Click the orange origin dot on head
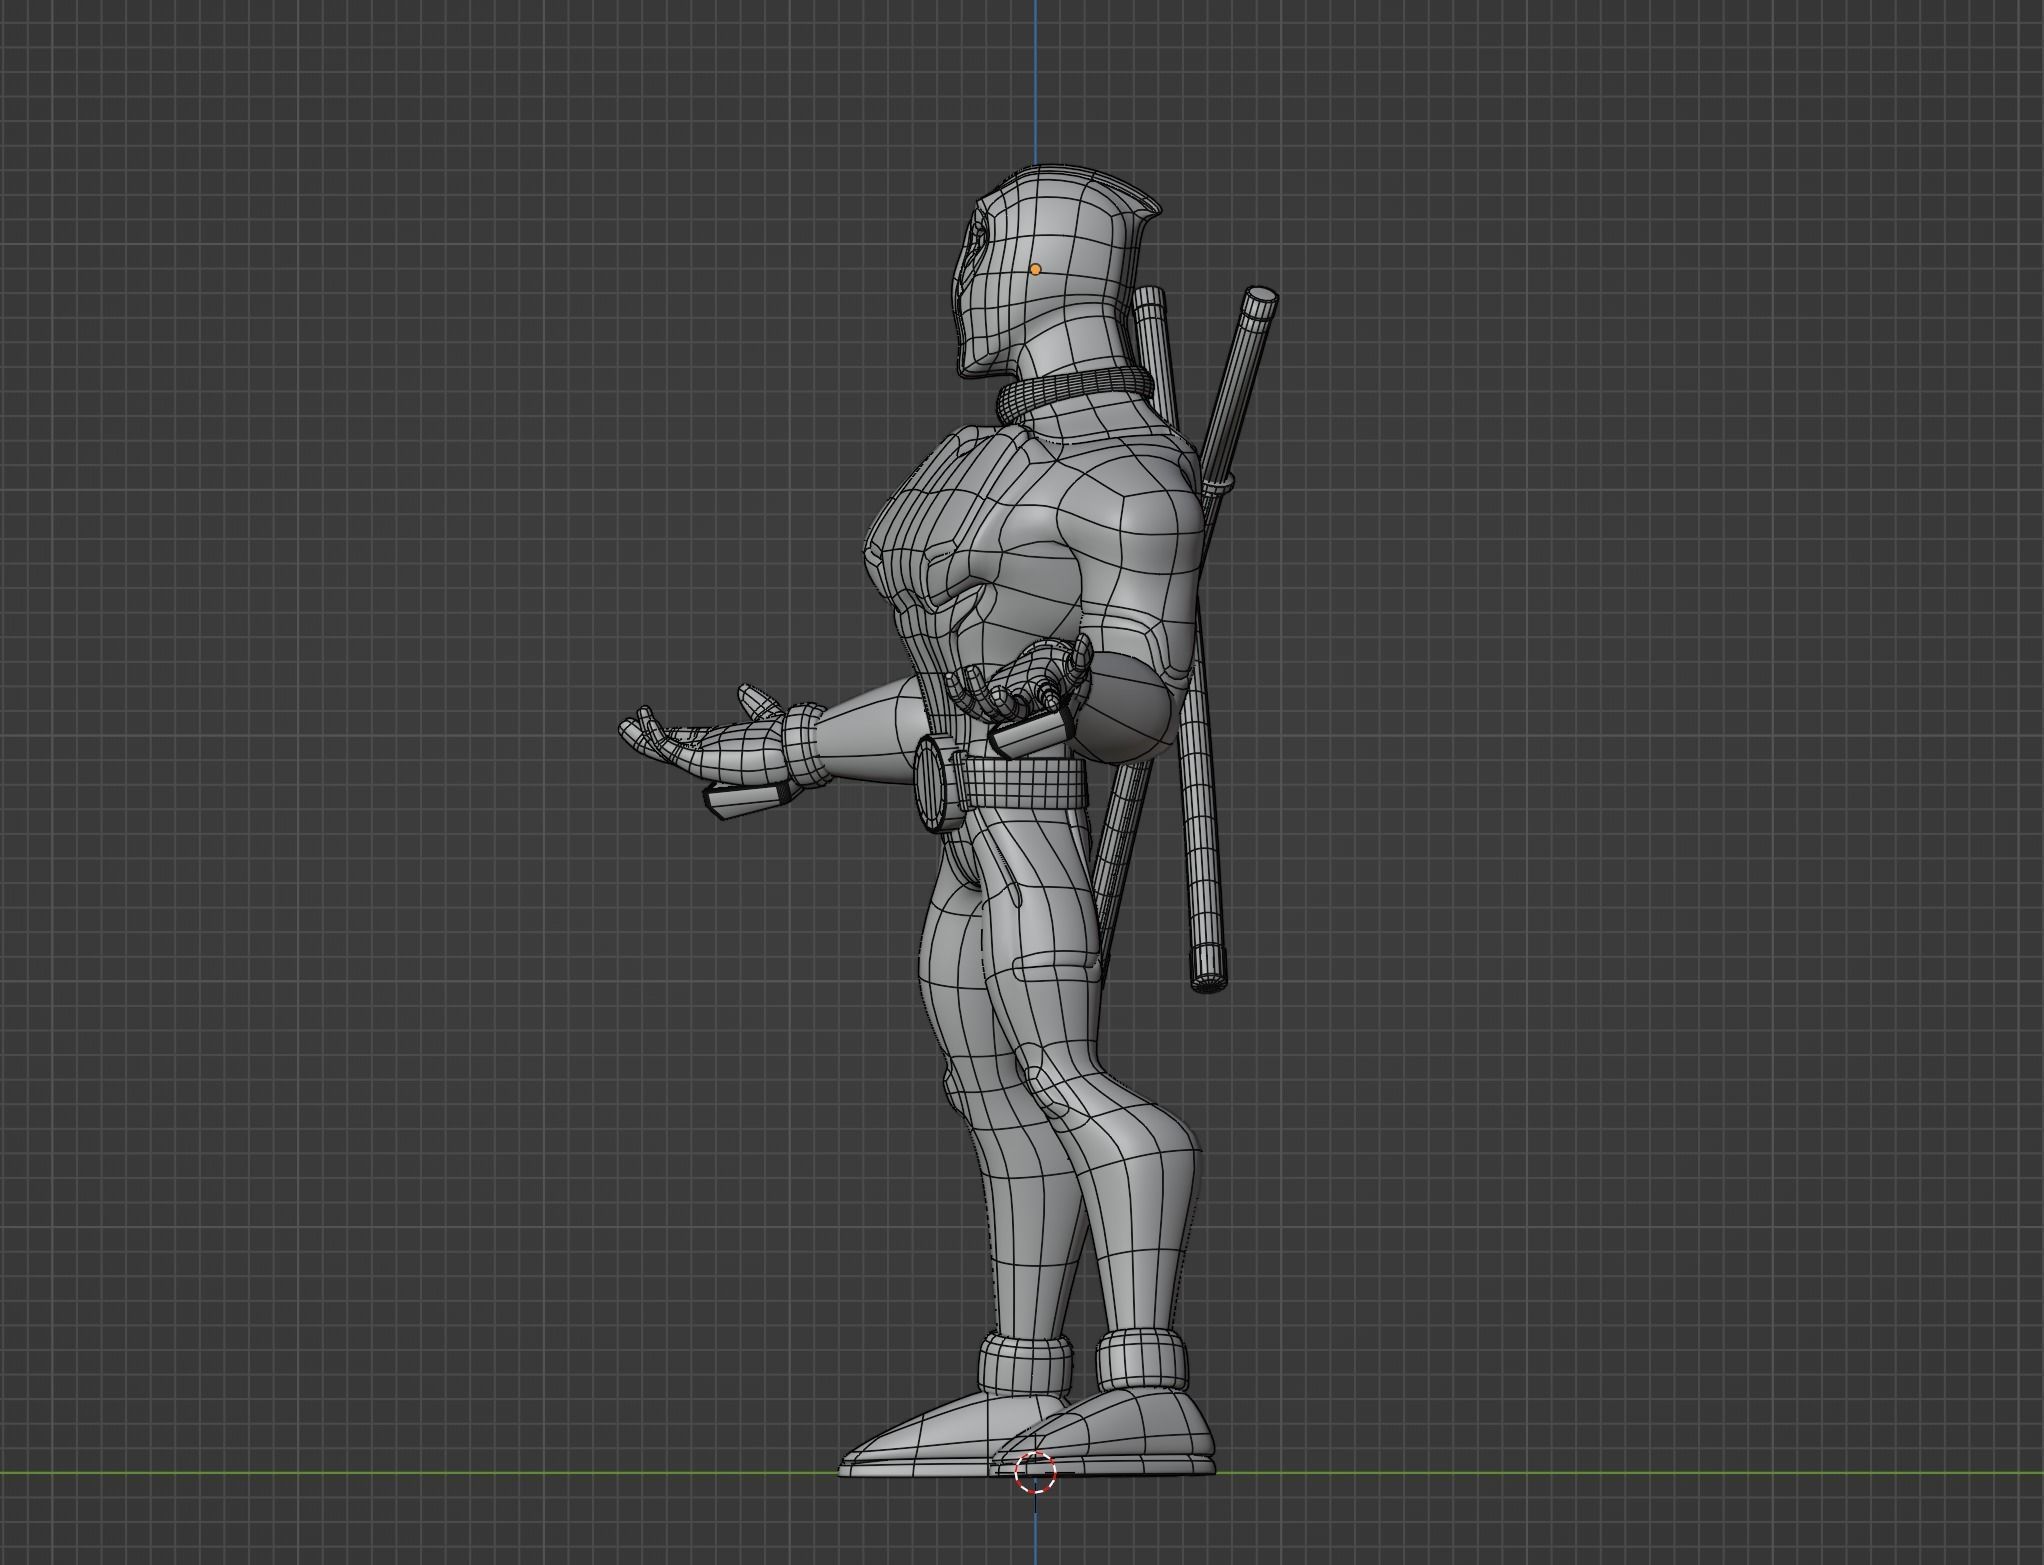2044x1565 pixels. [x=1035, y=270]
